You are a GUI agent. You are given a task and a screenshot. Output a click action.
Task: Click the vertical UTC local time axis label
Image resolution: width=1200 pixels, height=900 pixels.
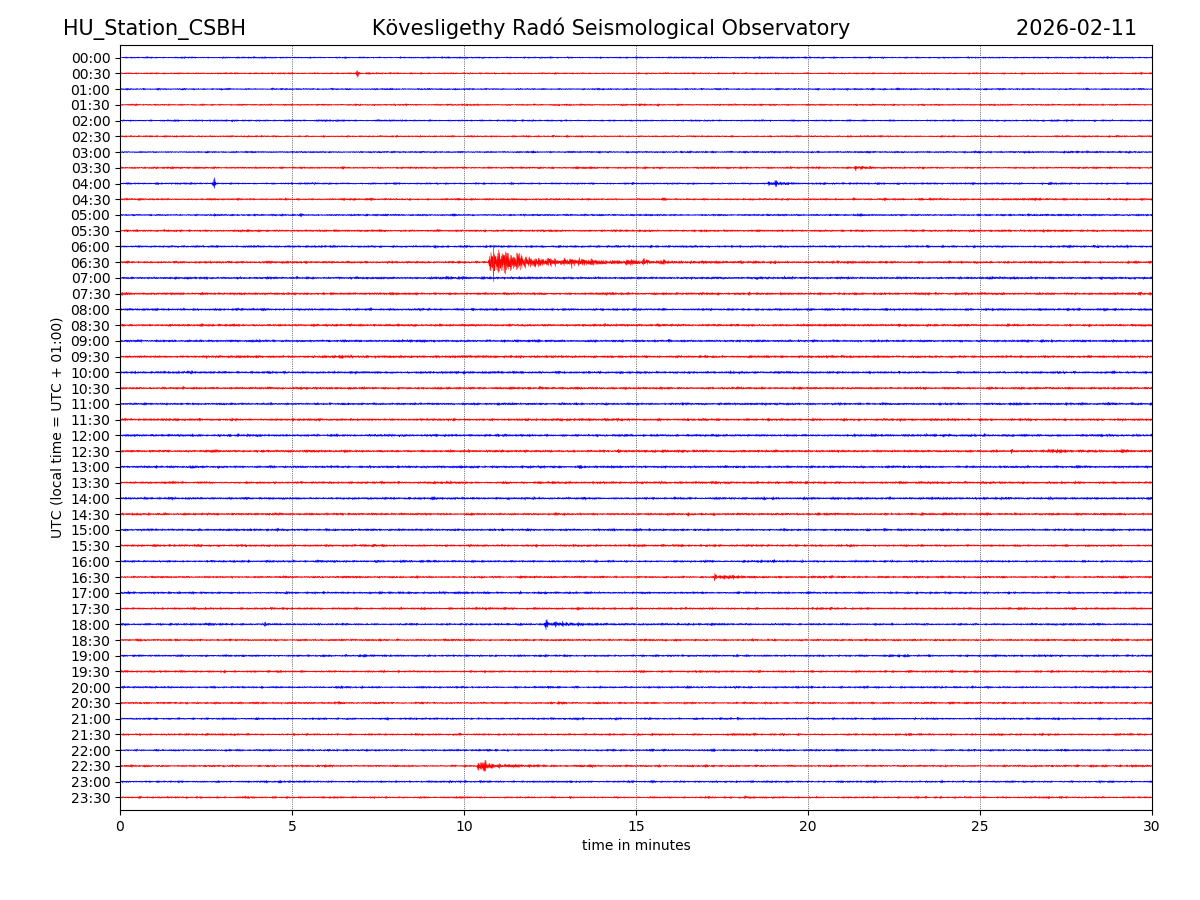[x=57, y=427]
